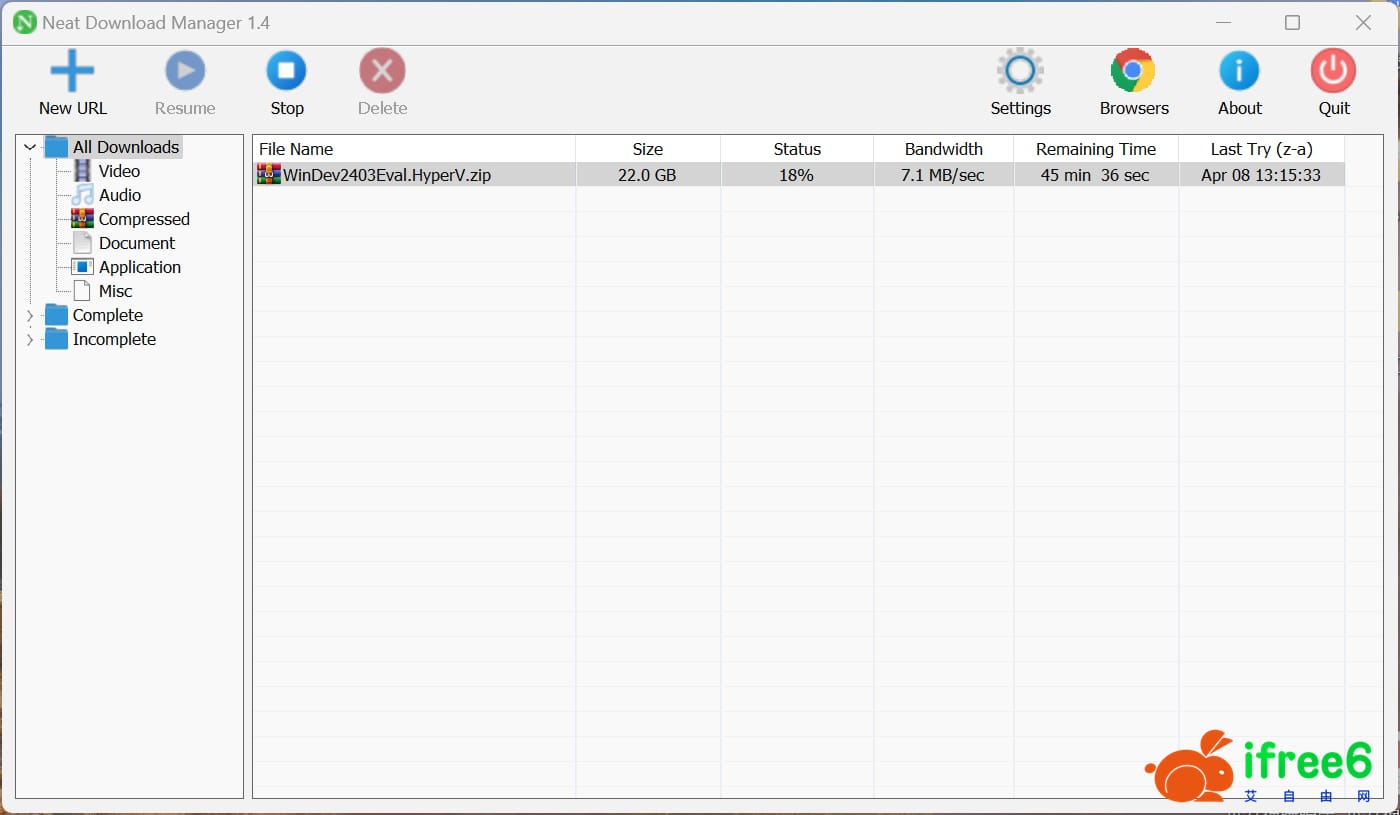1400x815 pixels.
Task: Select the Application category
Action: (139, 267)
